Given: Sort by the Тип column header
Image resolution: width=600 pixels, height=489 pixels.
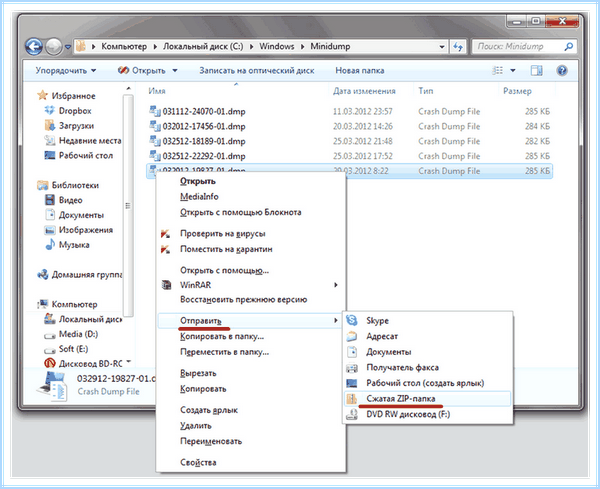Looking at the screenshot, I should (426, 91).
